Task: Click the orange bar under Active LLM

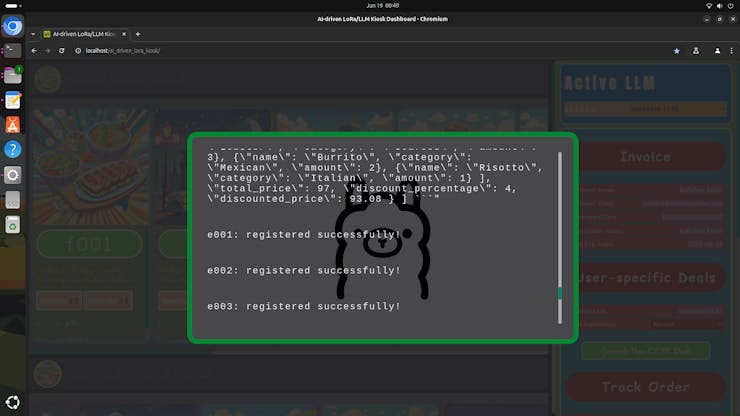Action: 646,109
